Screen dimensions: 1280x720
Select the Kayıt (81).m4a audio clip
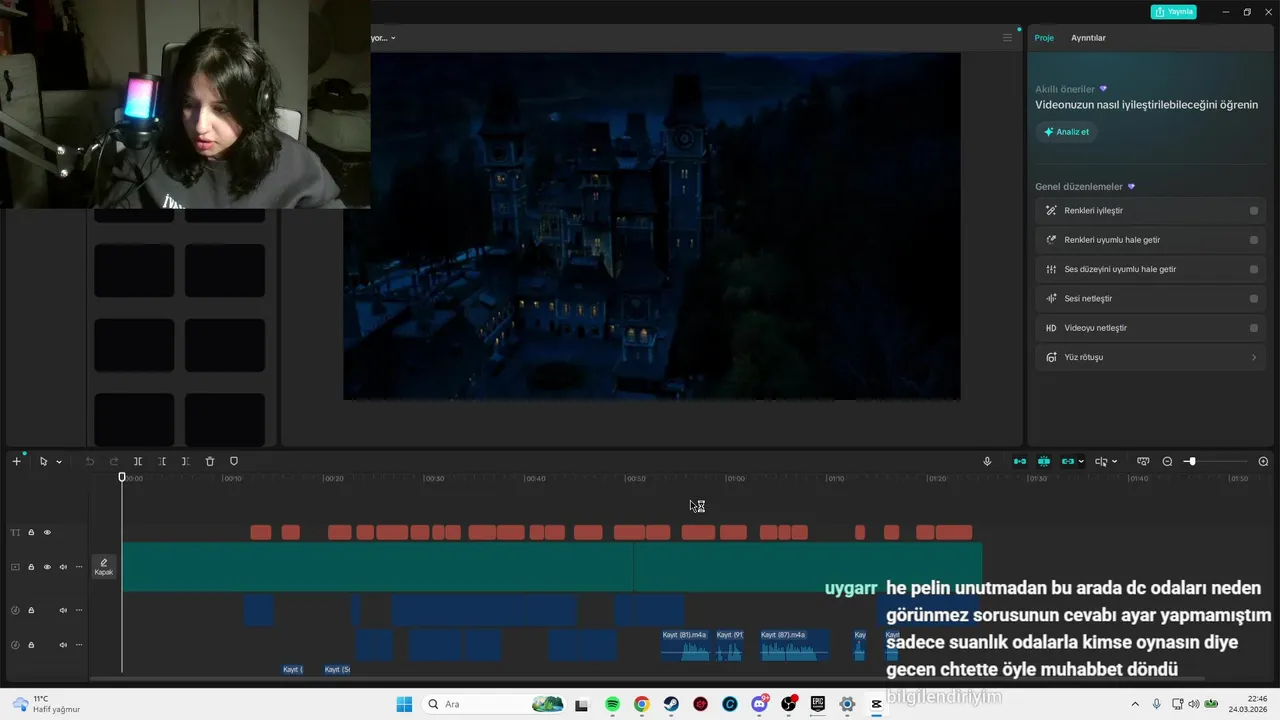[x=685, y=645]
